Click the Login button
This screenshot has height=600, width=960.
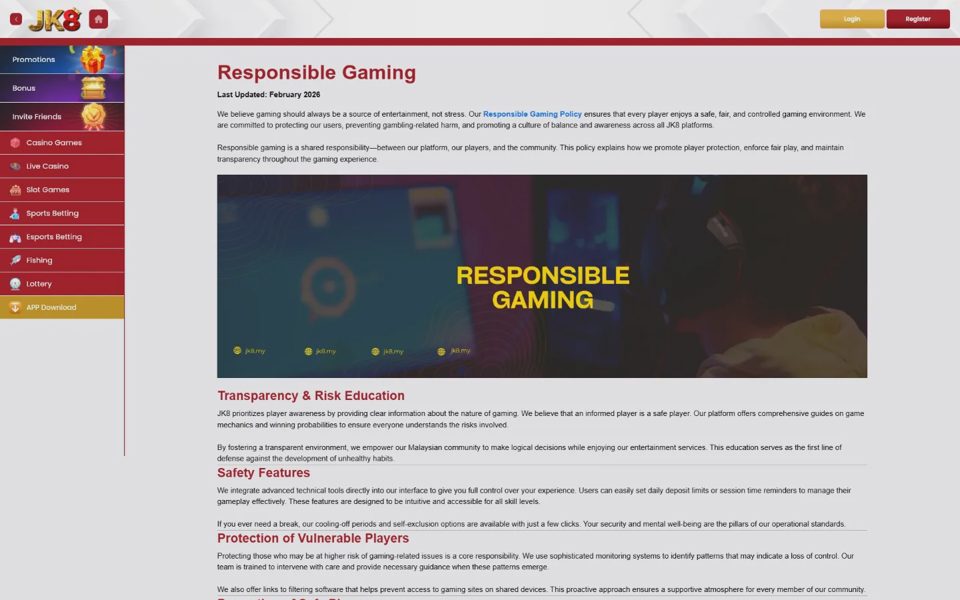852,19
